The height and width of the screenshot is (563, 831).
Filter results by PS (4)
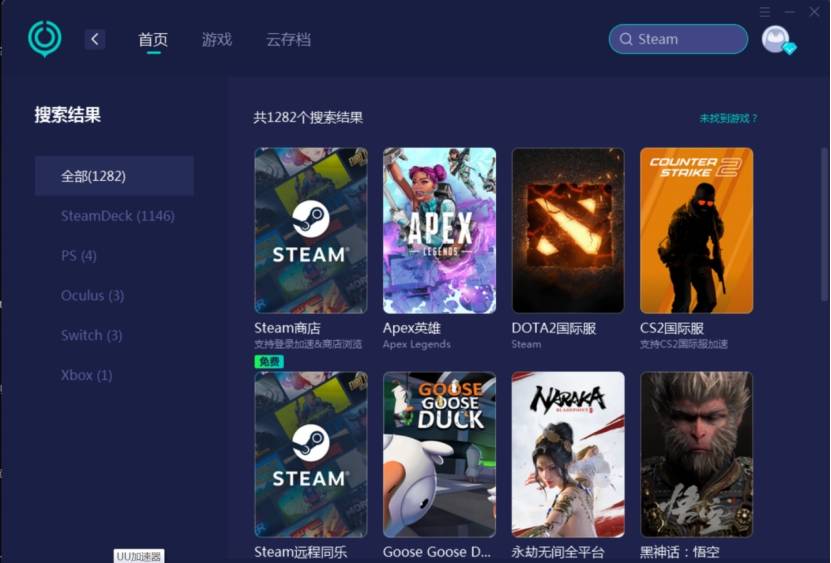tap(79, 256)
